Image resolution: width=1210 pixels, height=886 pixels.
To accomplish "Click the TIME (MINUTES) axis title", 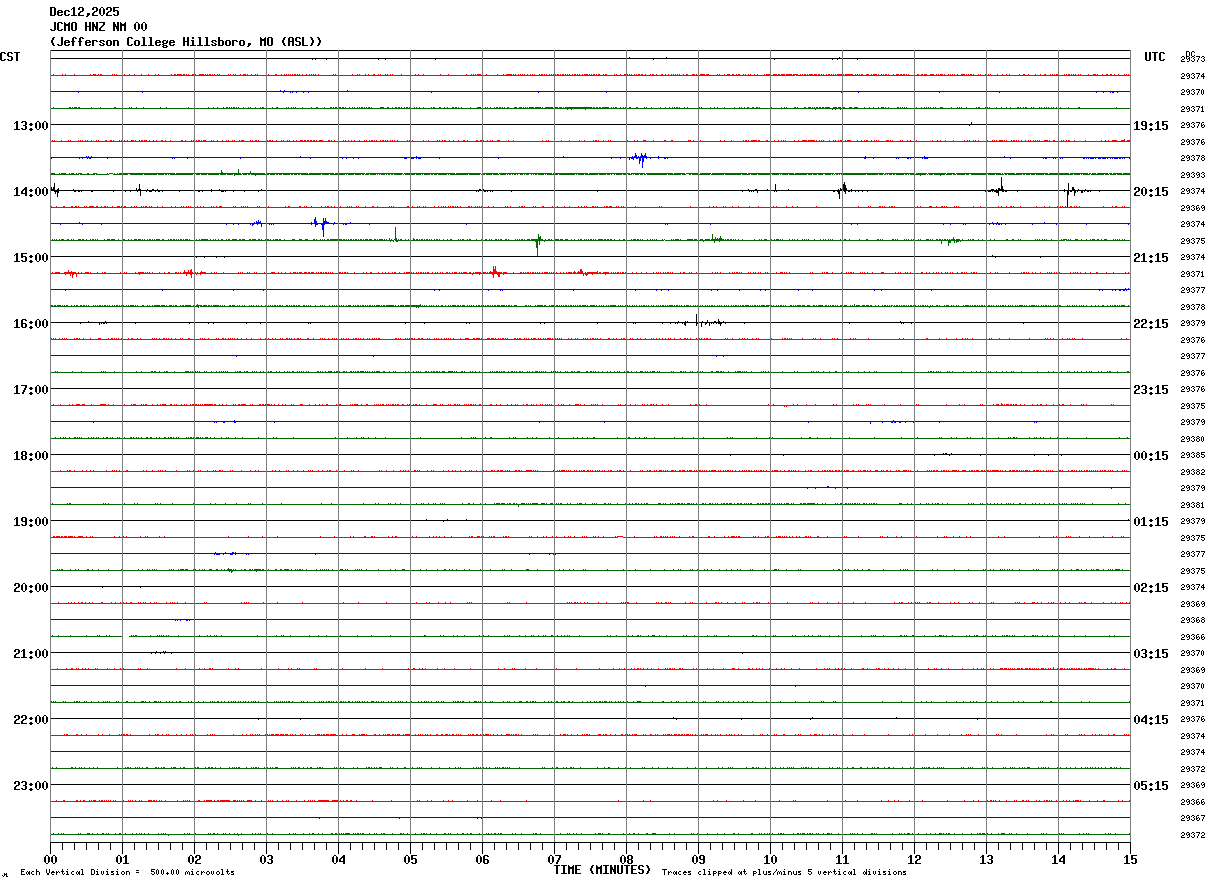I will click(x=602, y=870).
